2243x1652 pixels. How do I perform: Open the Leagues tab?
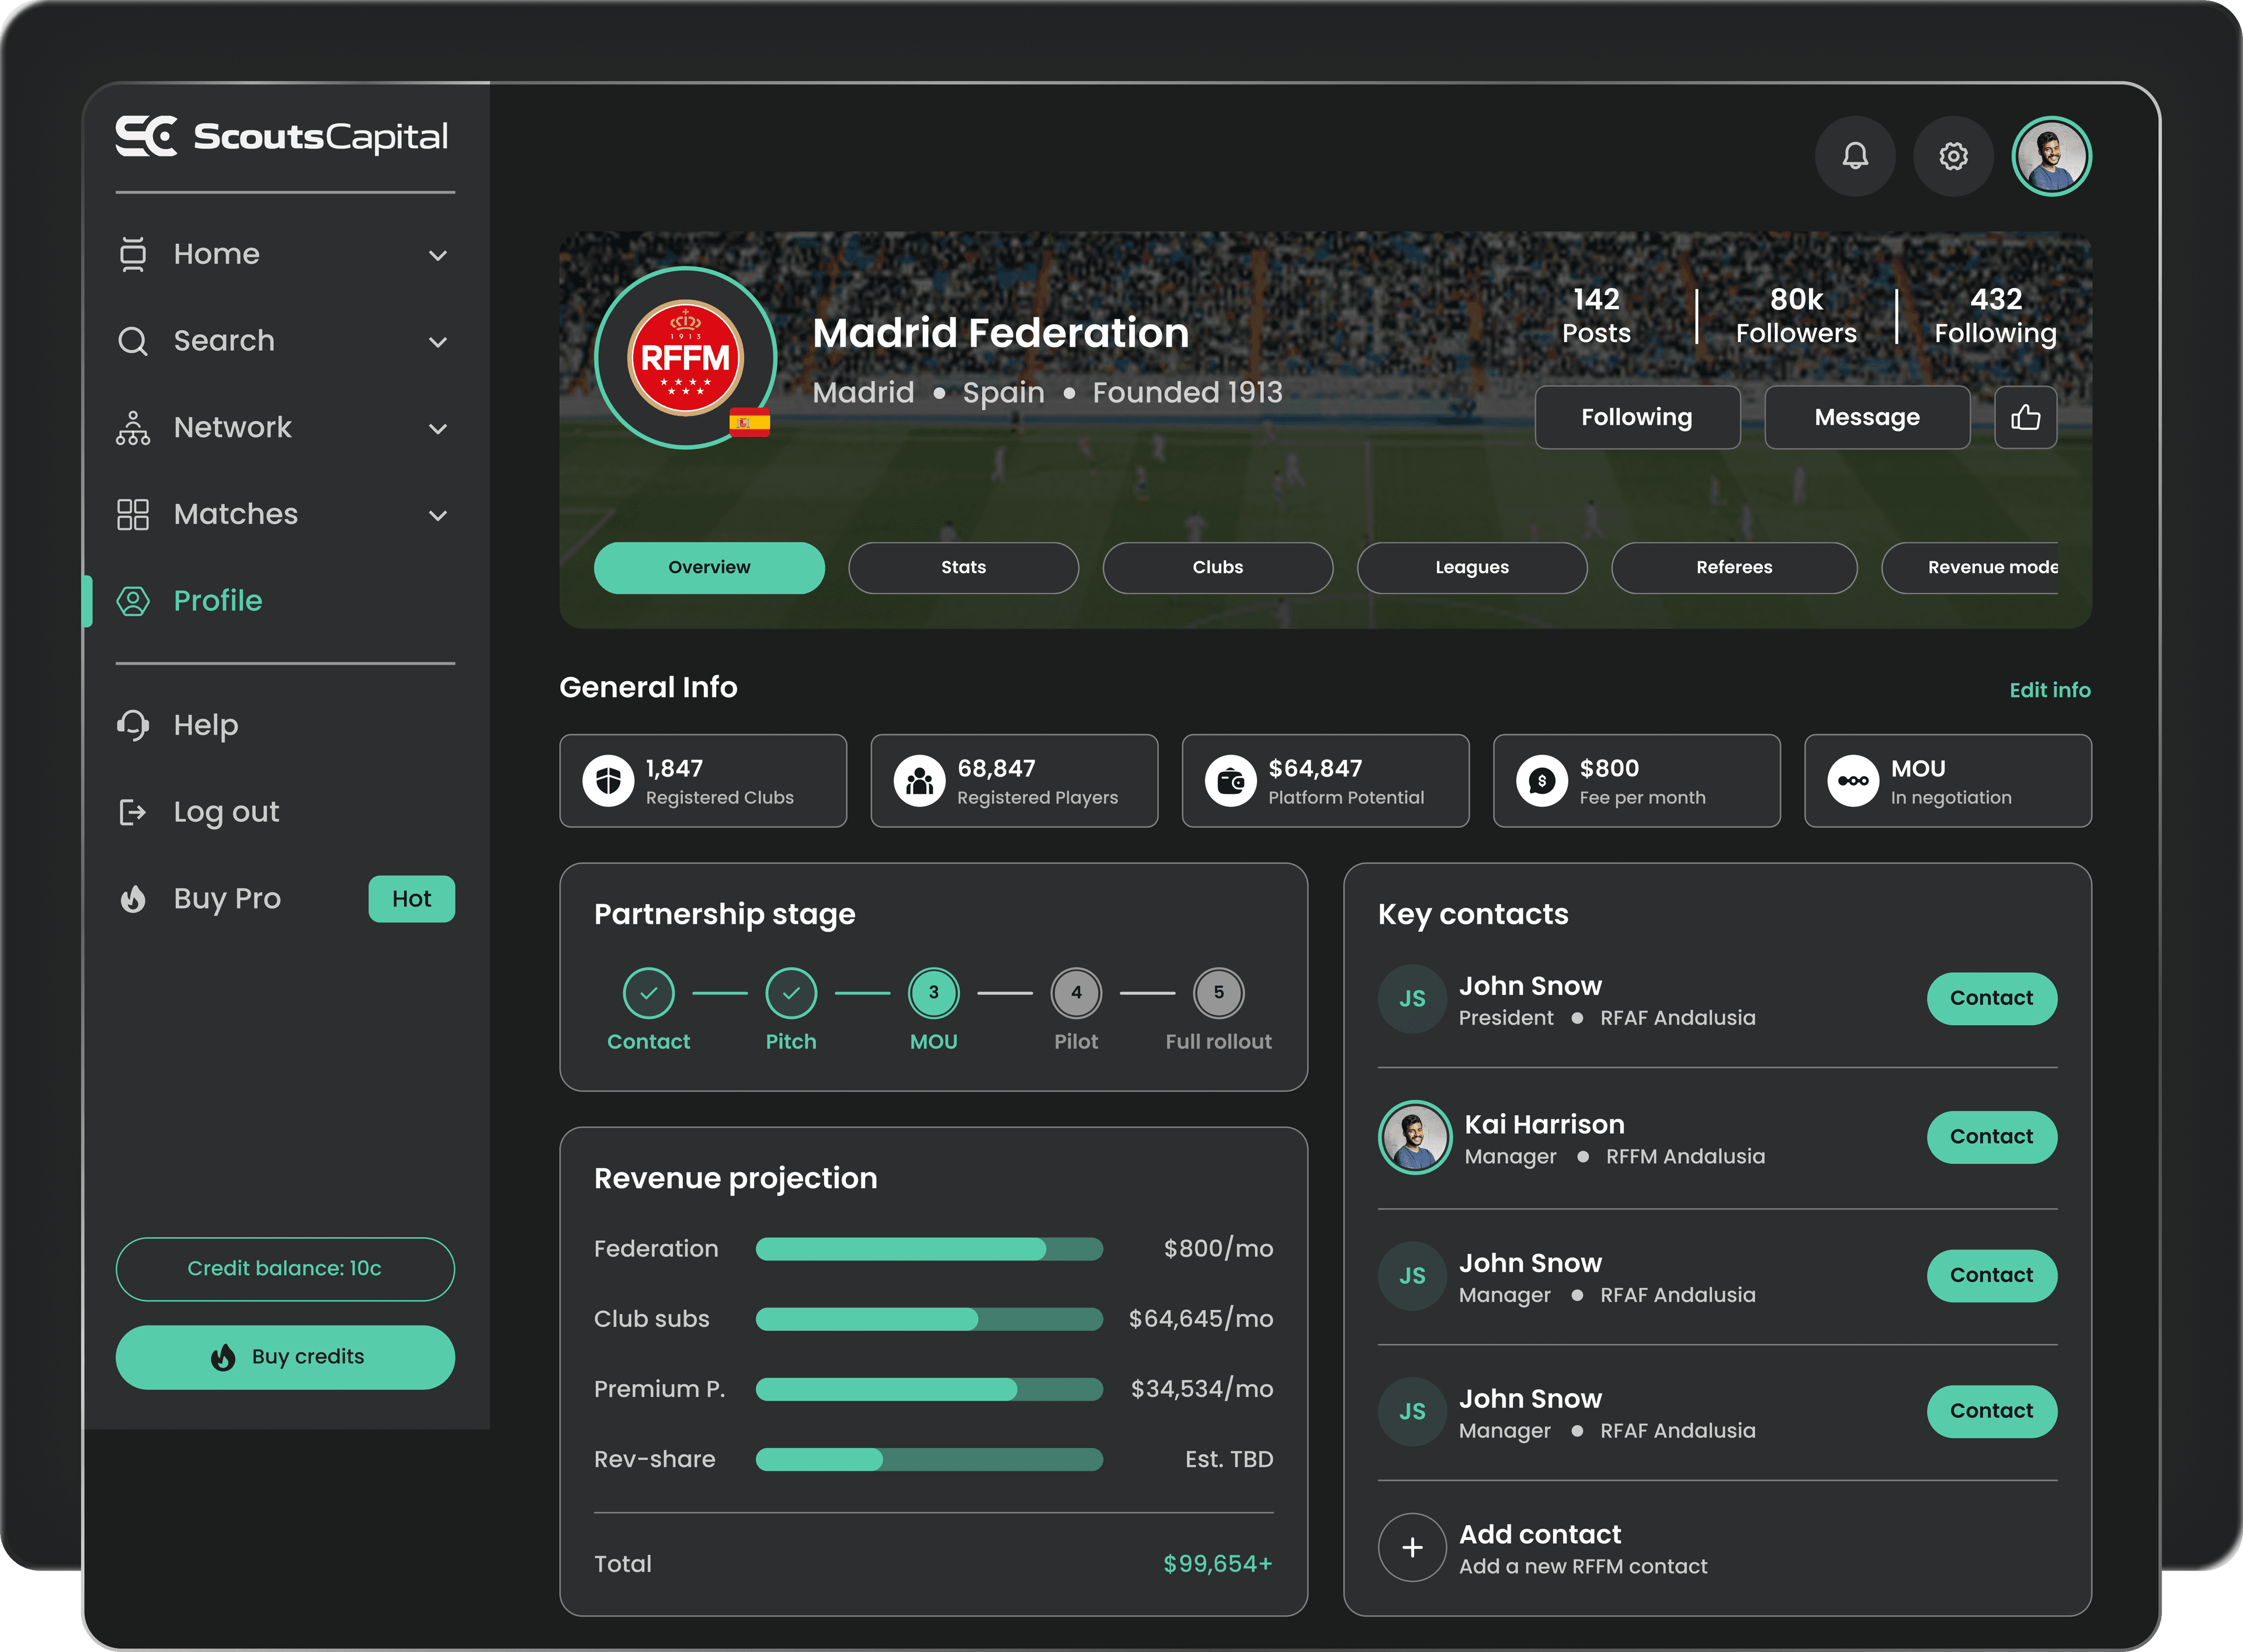pos(1472,568)
